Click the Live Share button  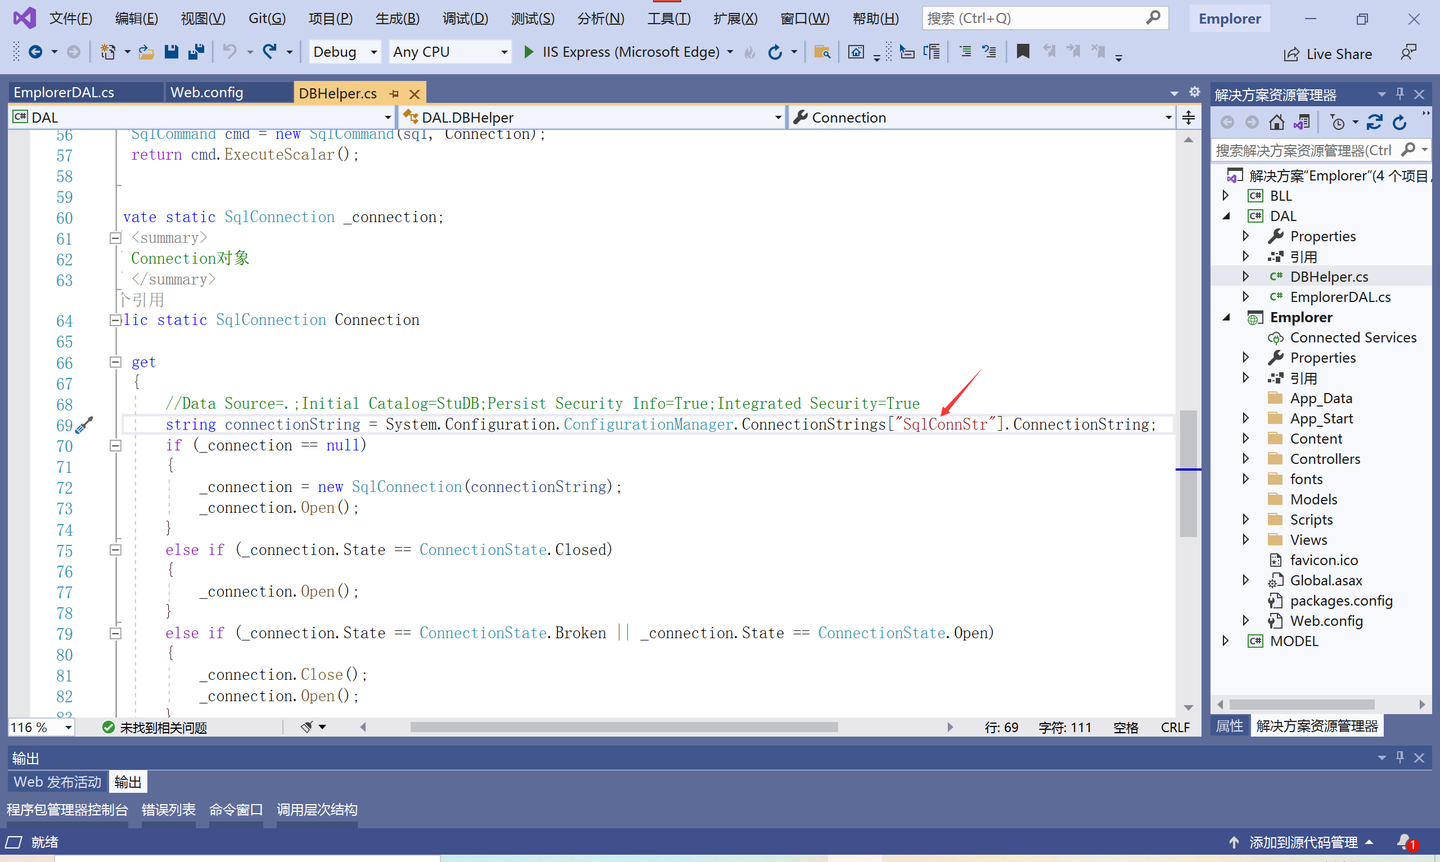tap(1328, 54)
